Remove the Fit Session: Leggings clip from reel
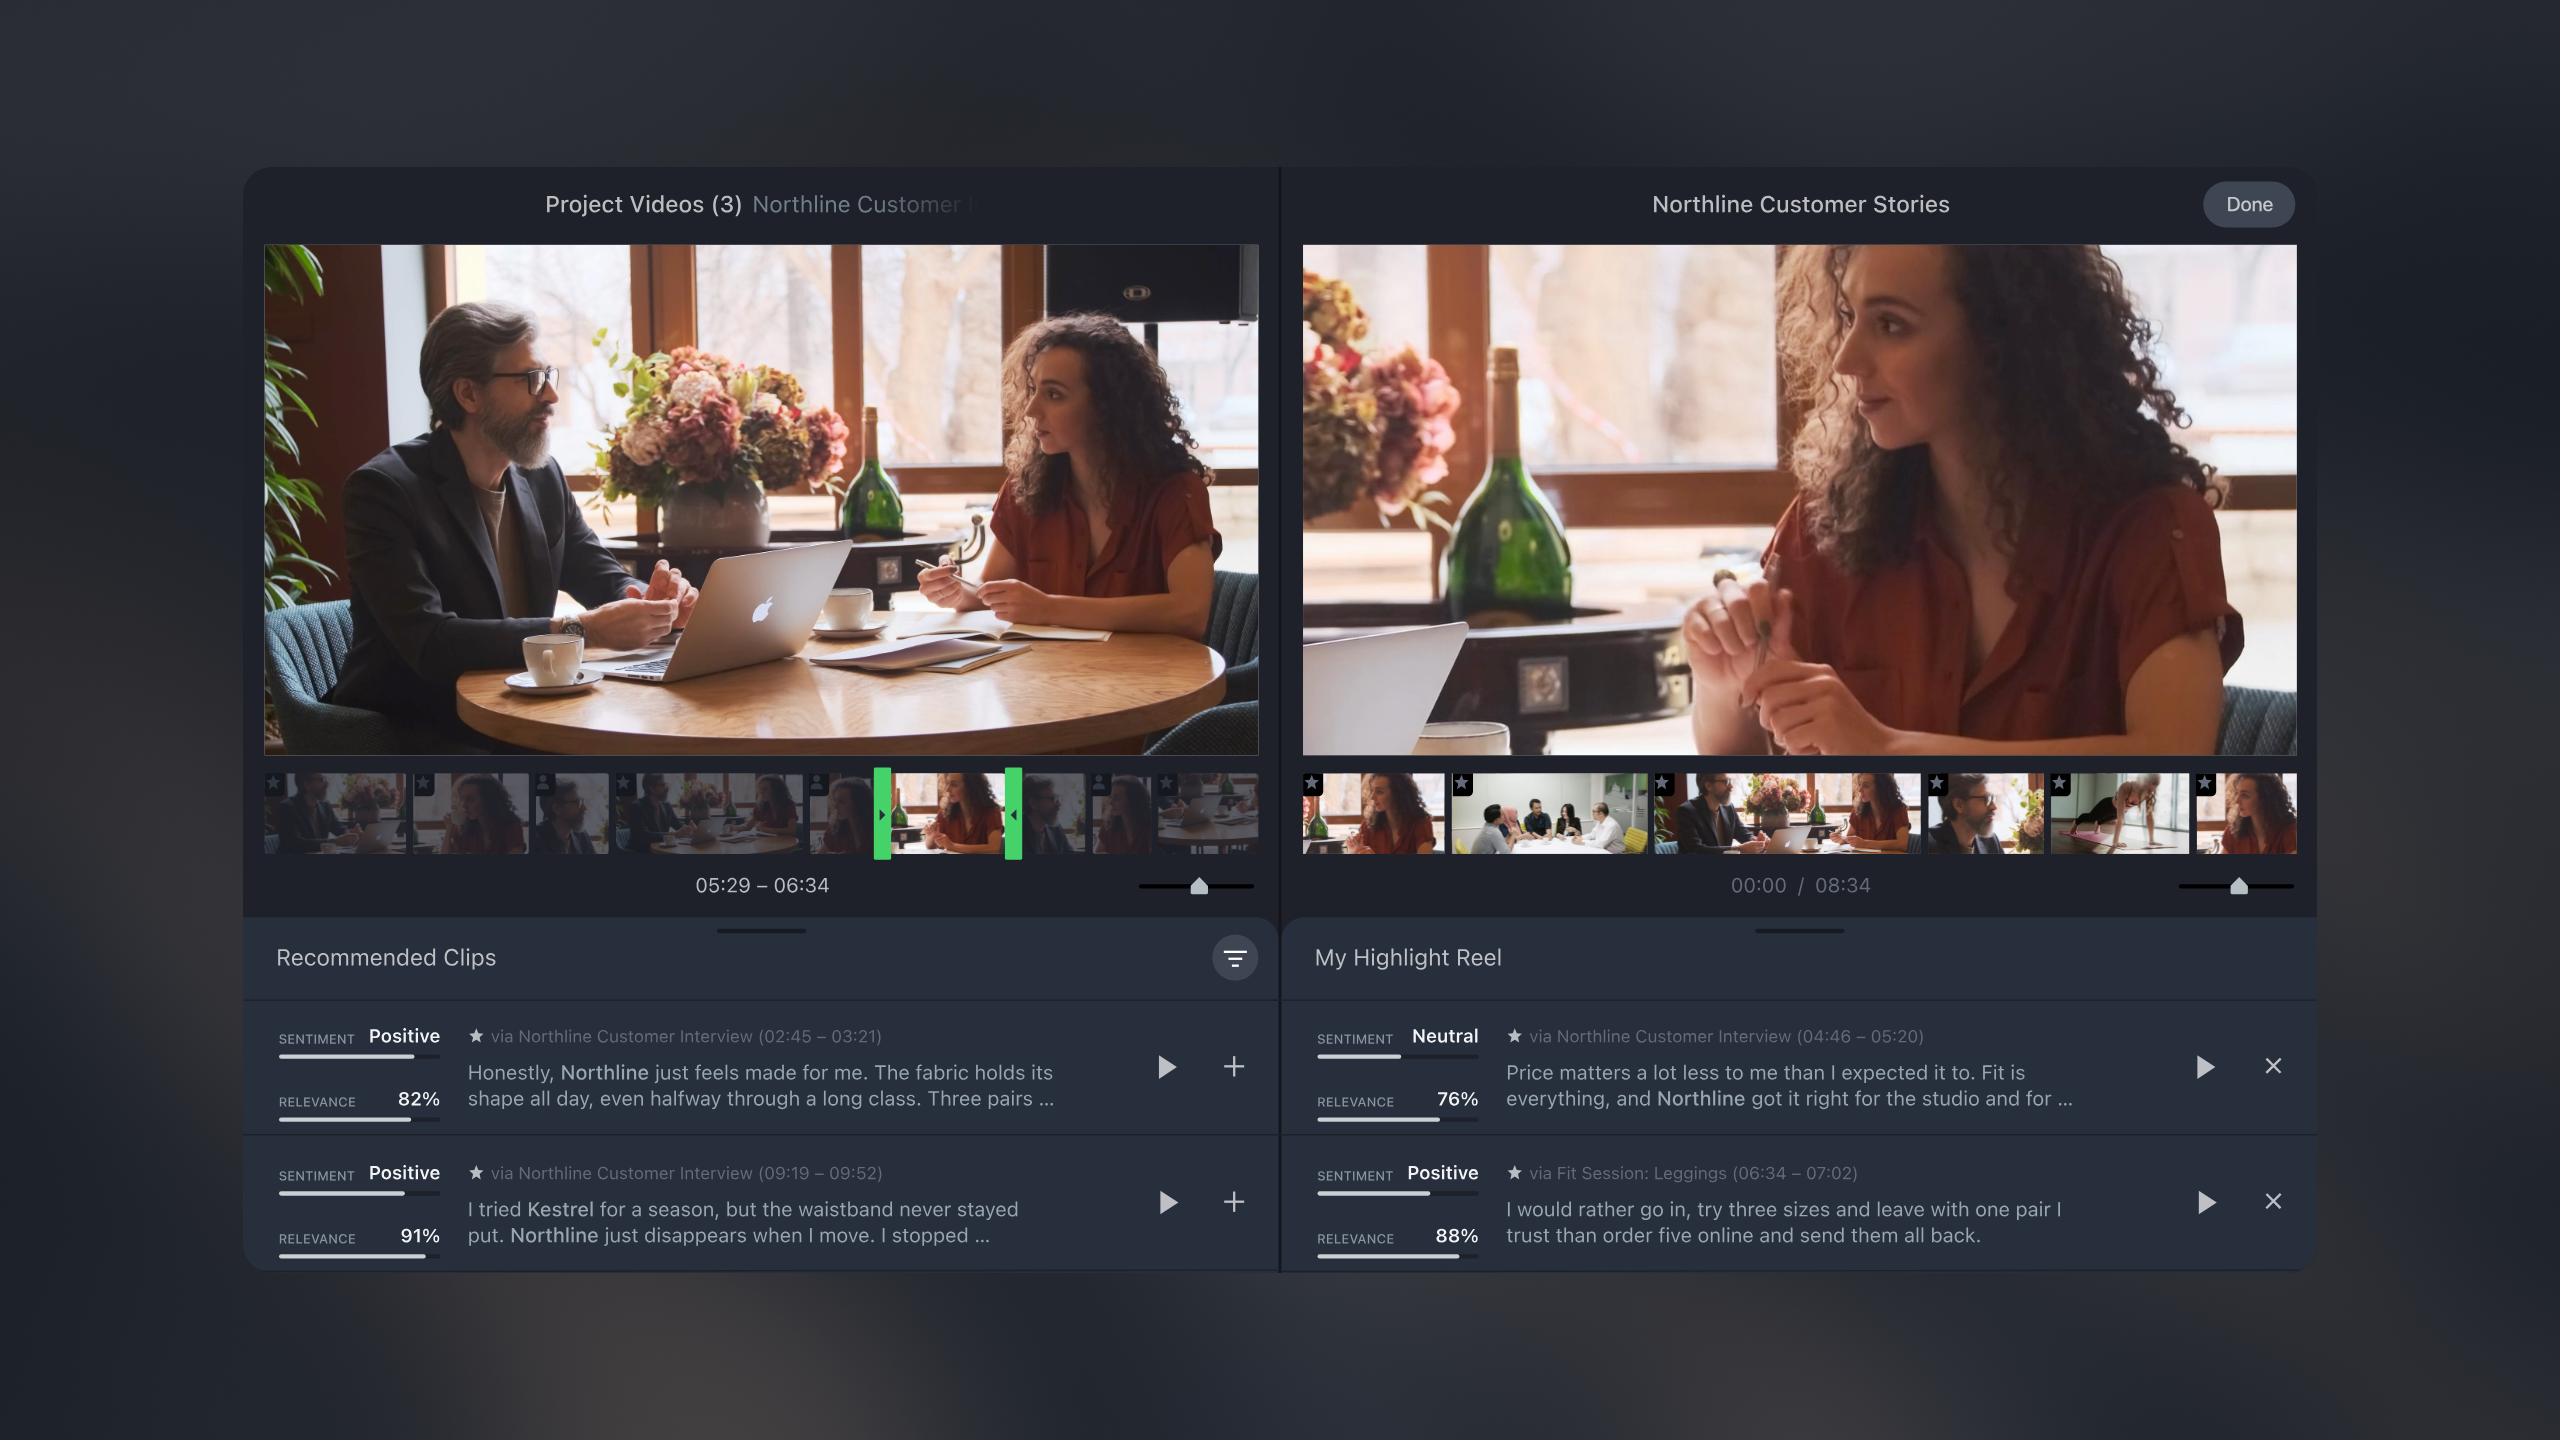2560x1440 pixels. point(2273,1201)
